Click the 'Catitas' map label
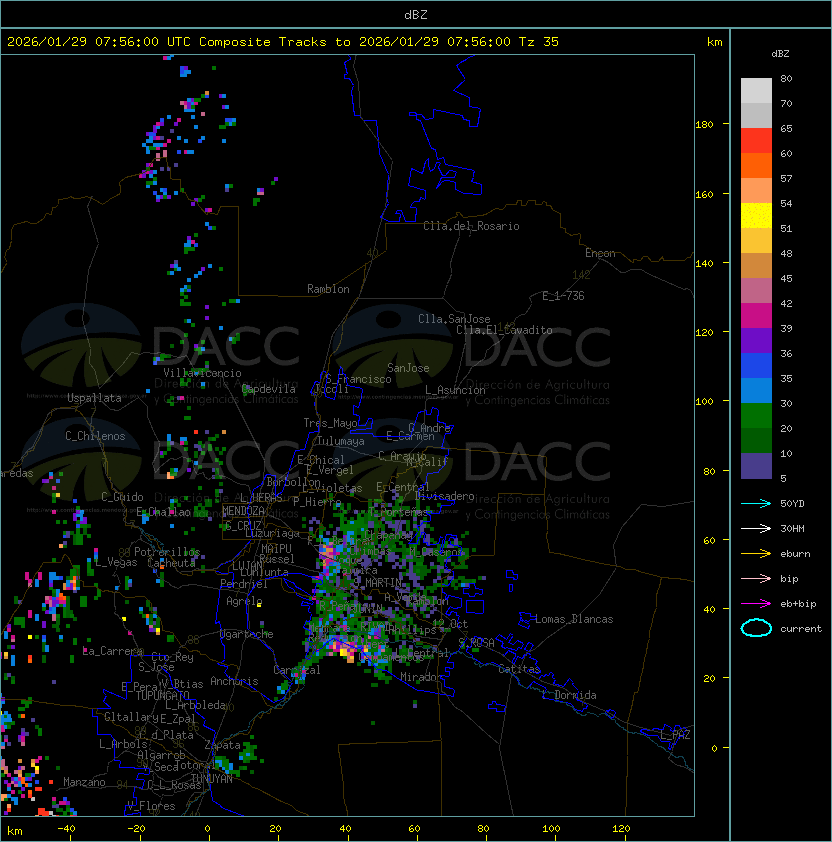Viewport: 832px width, 842px height. (519, 669)
